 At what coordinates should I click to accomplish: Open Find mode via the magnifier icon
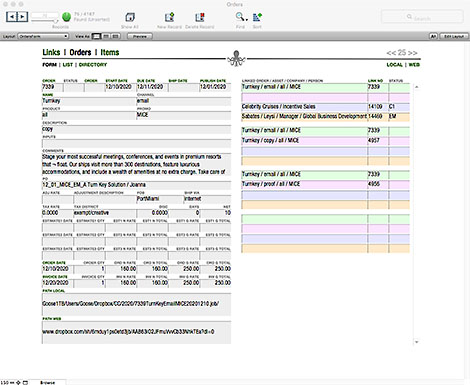tap(239, 17)
